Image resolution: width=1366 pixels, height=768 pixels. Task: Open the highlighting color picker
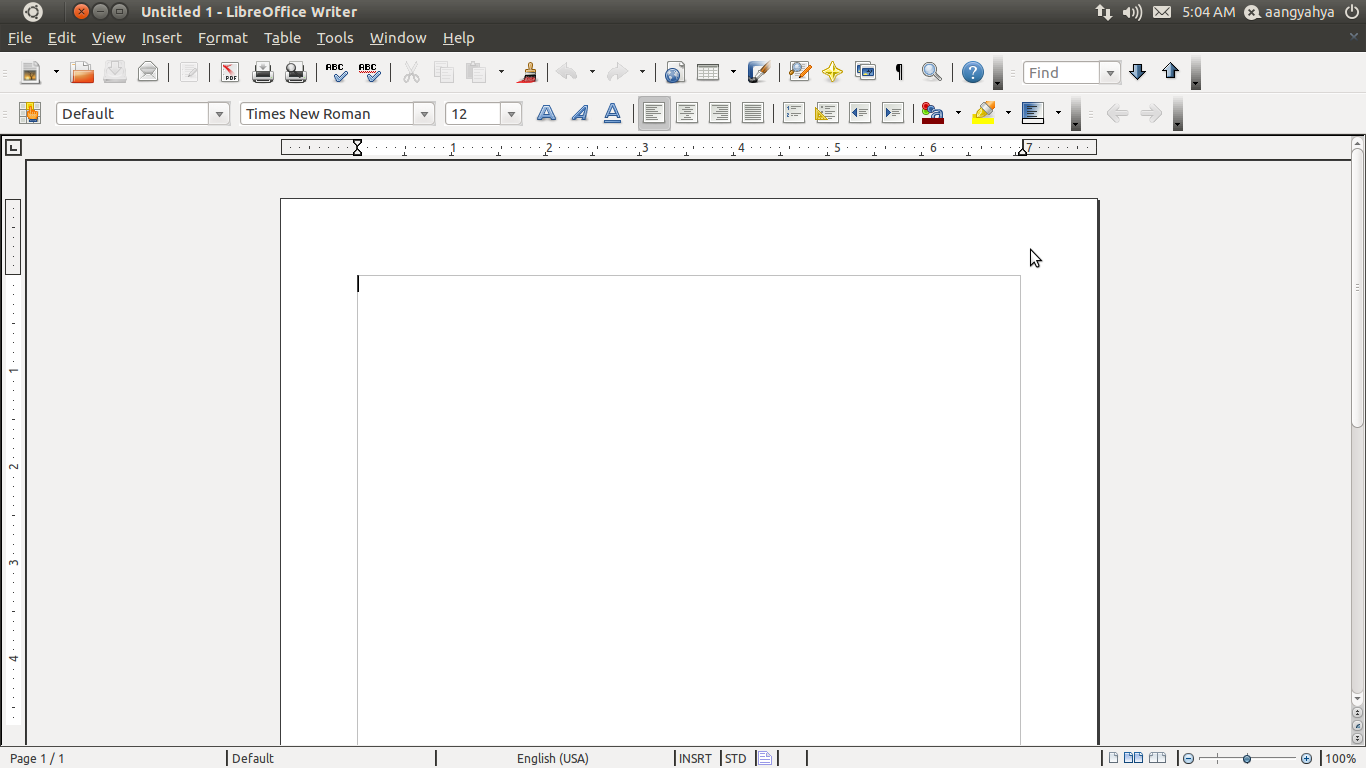pyautogui.click(x=1009, y=113)
